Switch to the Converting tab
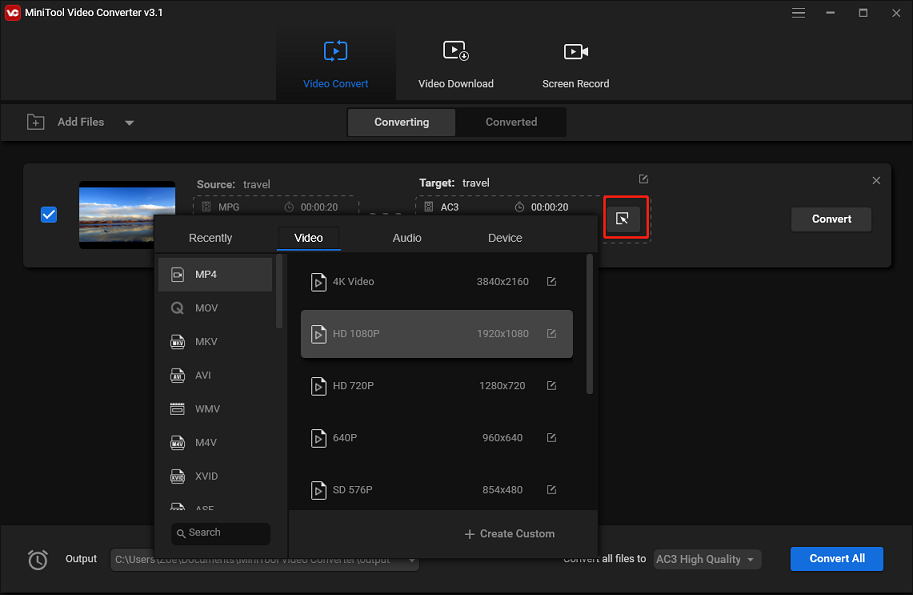913x595 pixels. [x=401, y=122]
